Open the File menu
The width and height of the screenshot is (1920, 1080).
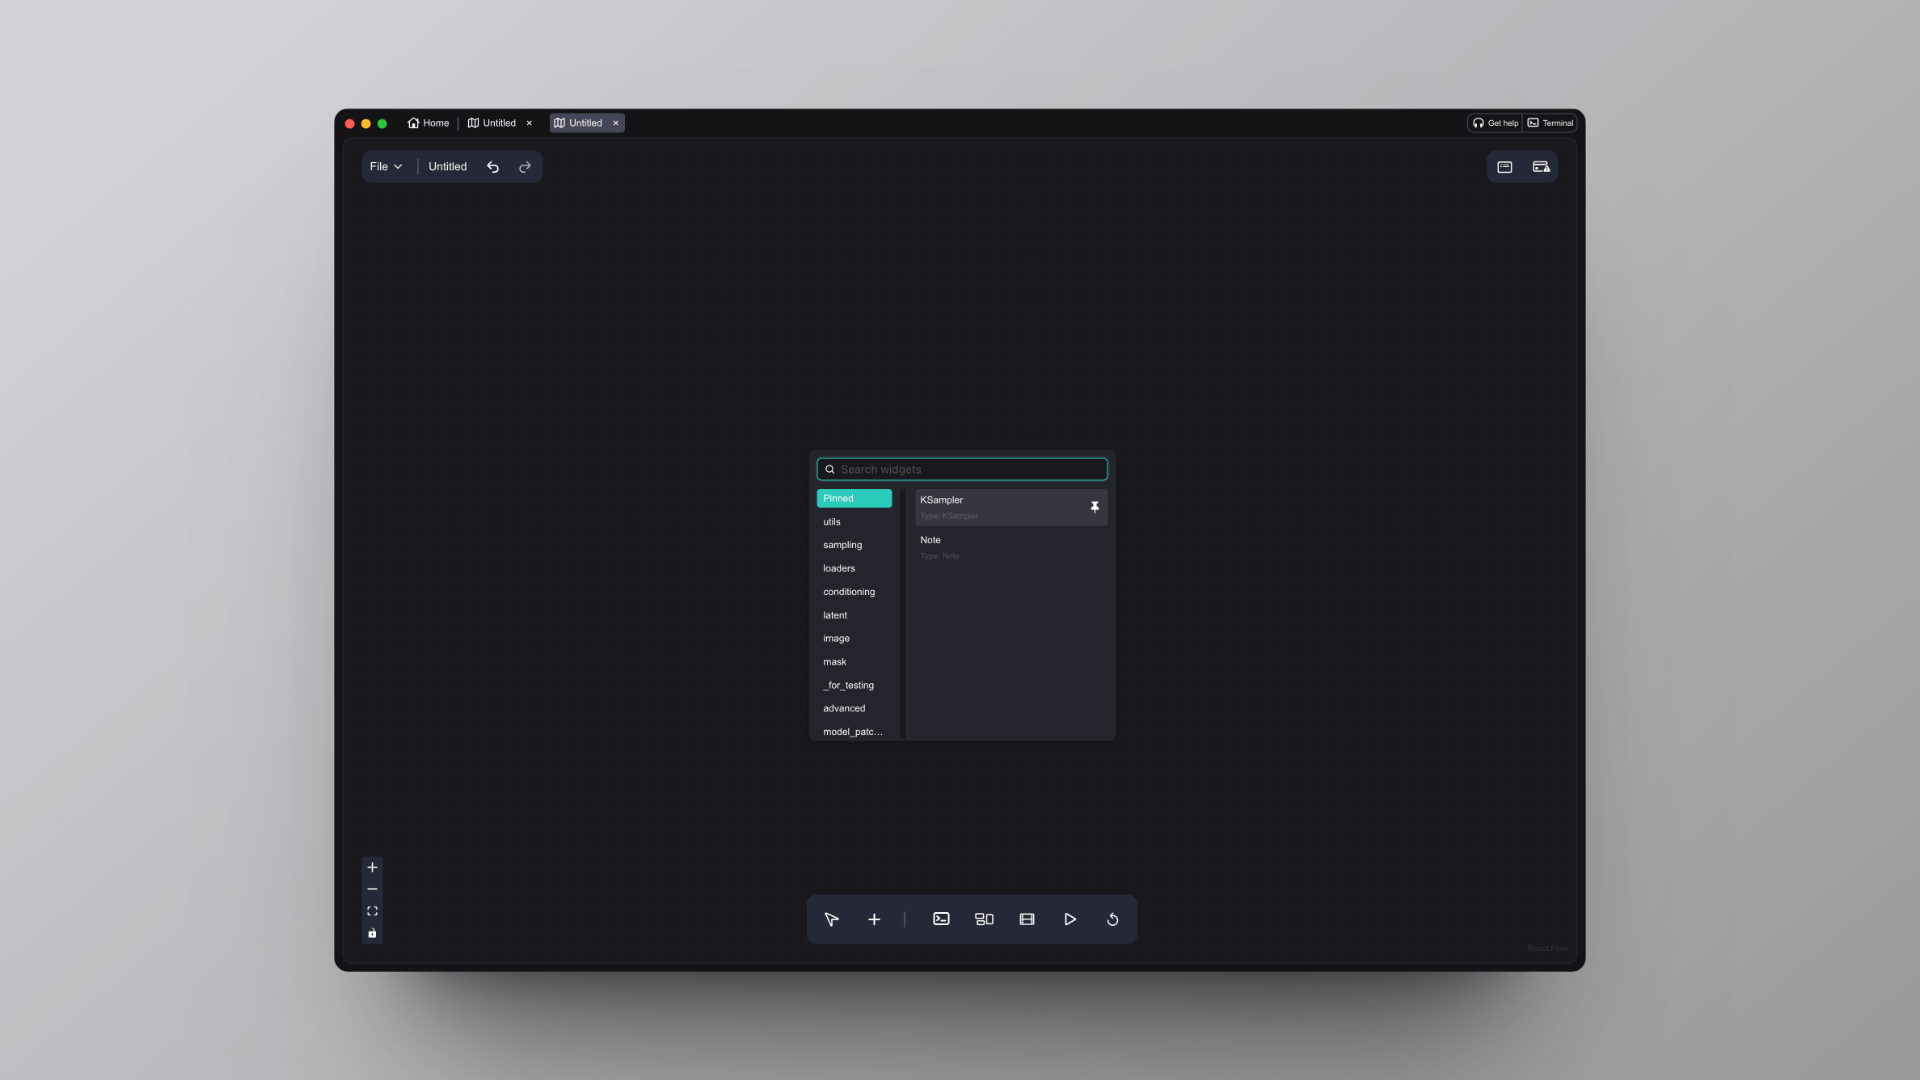pyautogui.click(x=386, y=167)
